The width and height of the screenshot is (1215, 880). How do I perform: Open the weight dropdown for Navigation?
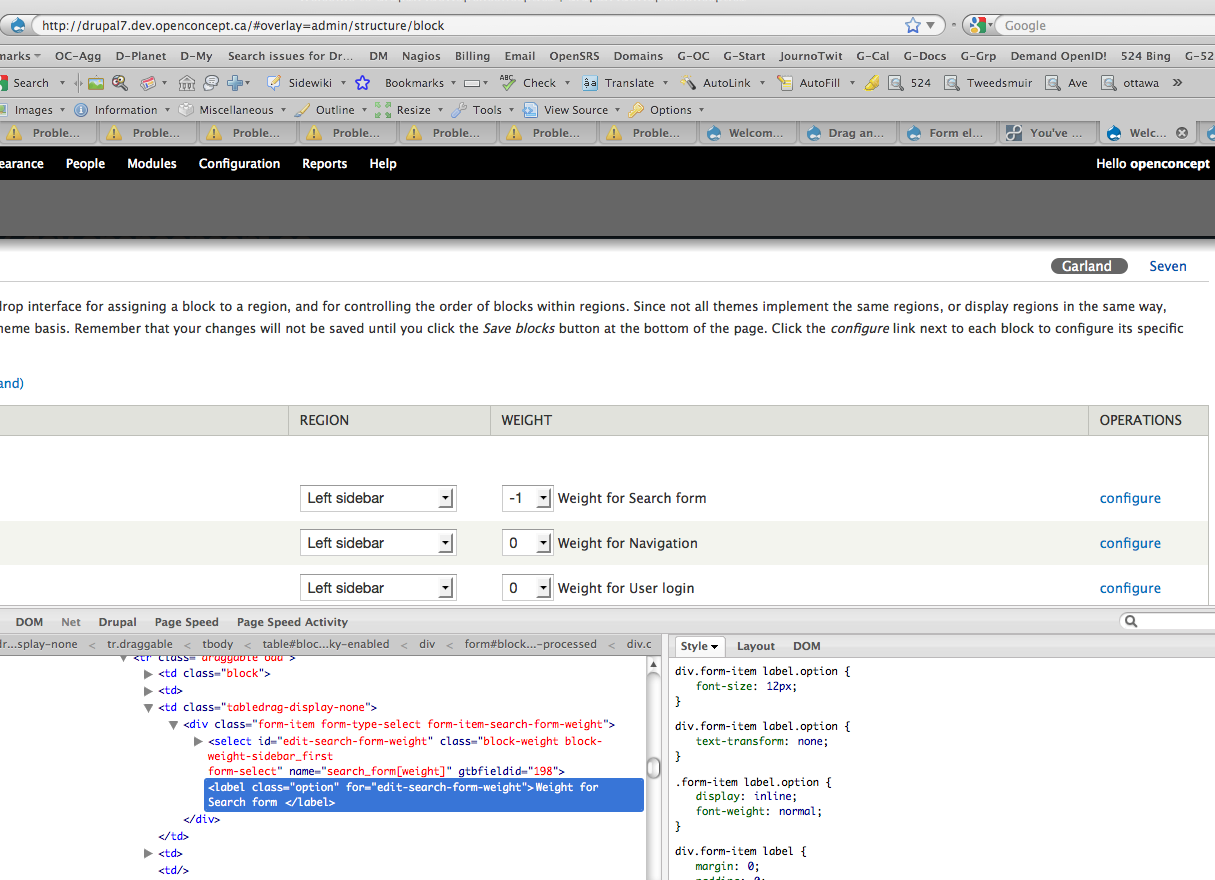[527, 543]
